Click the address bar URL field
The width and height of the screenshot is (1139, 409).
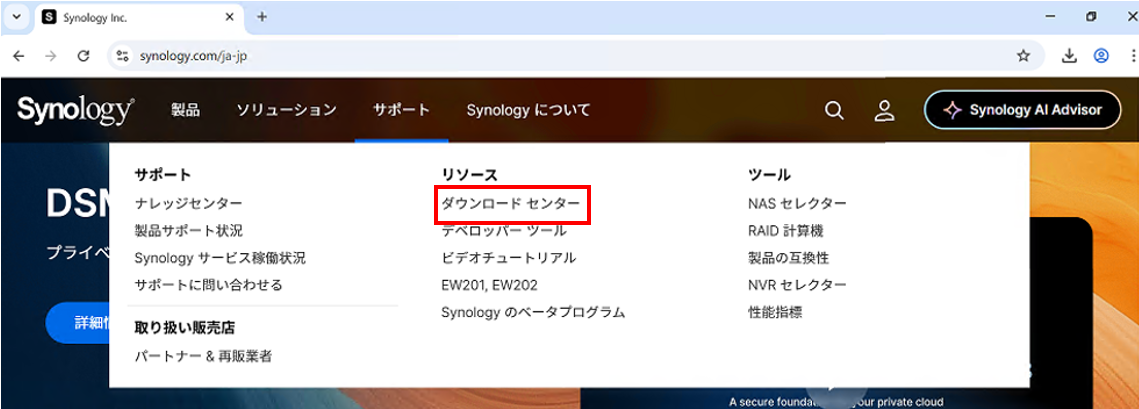pos(500,56)
